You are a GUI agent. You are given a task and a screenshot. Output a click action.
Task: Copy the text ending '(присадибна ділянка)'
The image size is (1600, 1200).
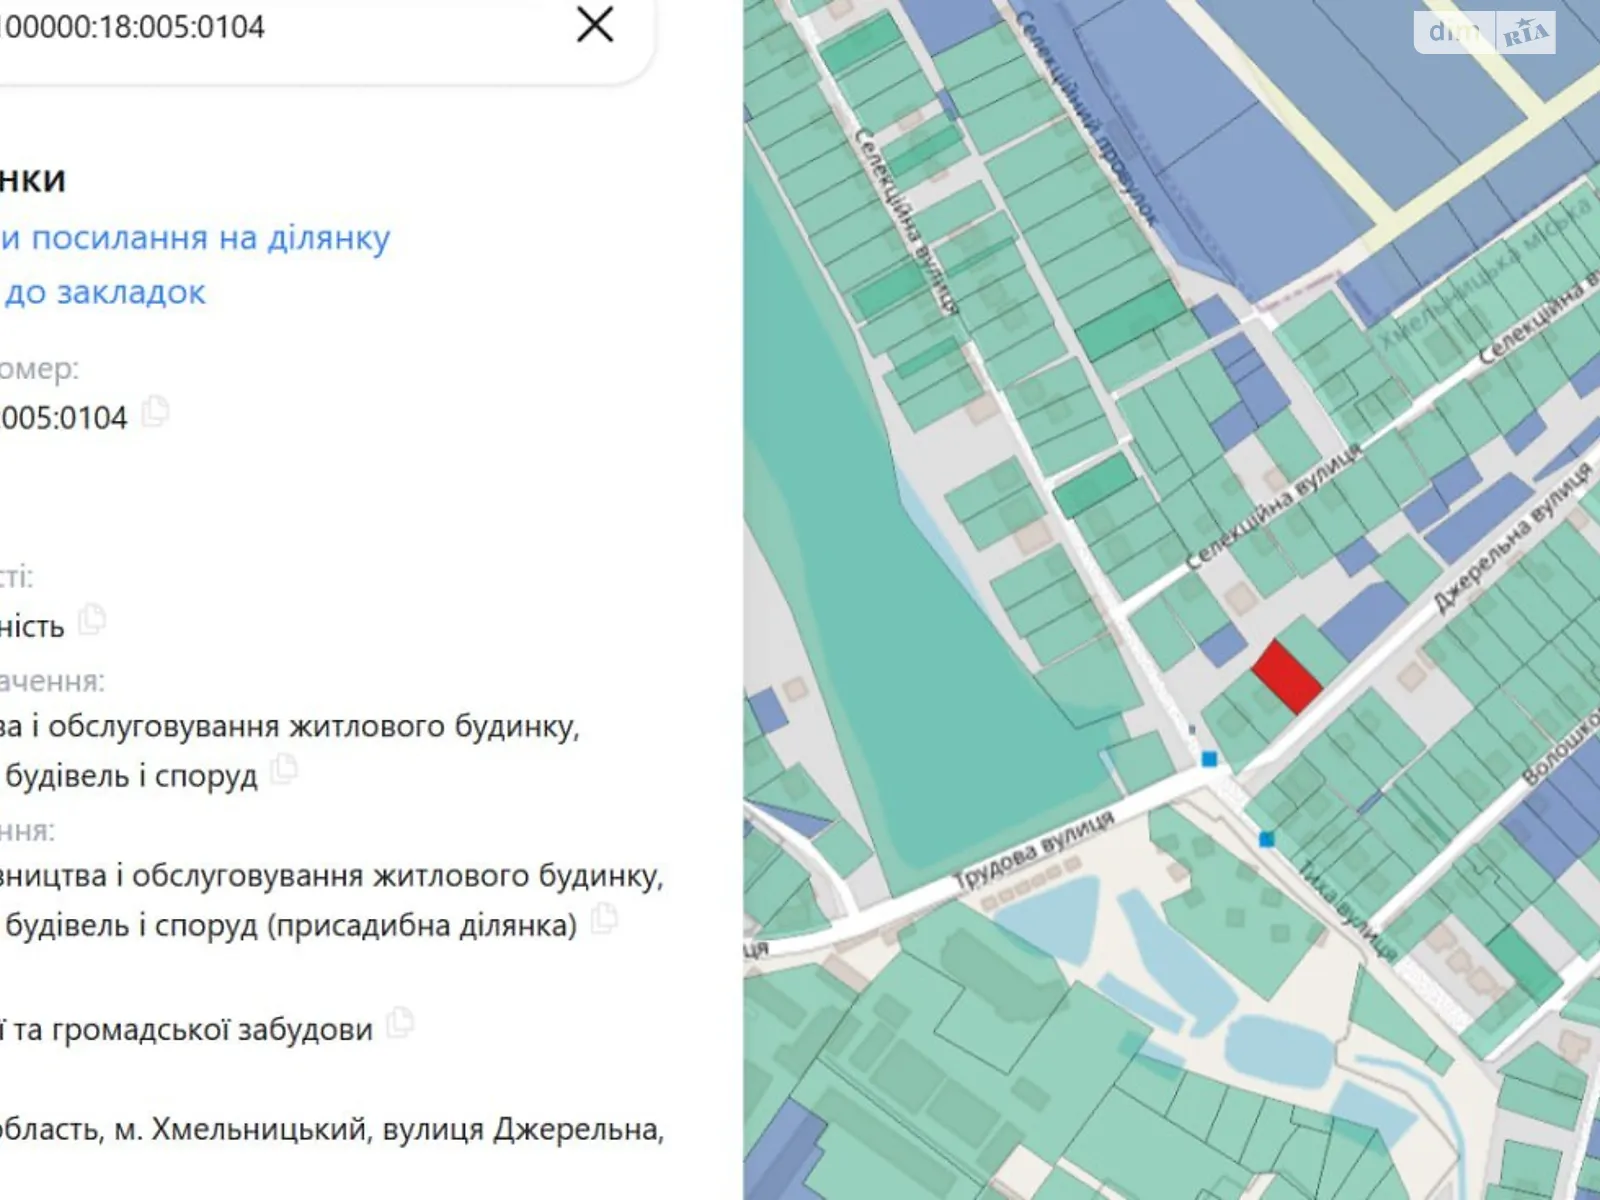603,919
